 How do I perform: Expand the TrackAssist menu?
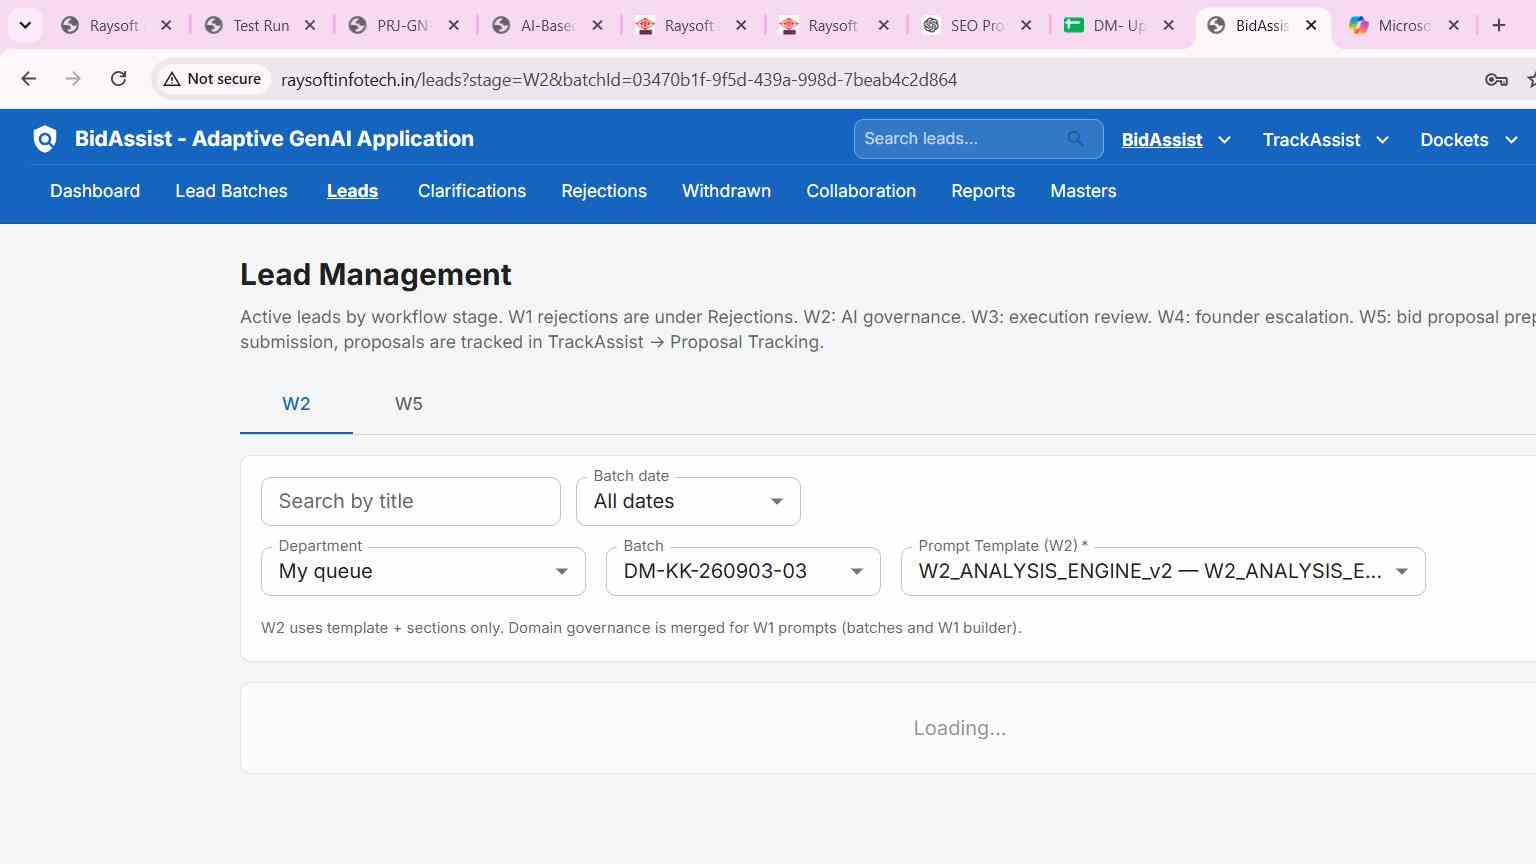pyautogui.click(x=1325, y=140)
